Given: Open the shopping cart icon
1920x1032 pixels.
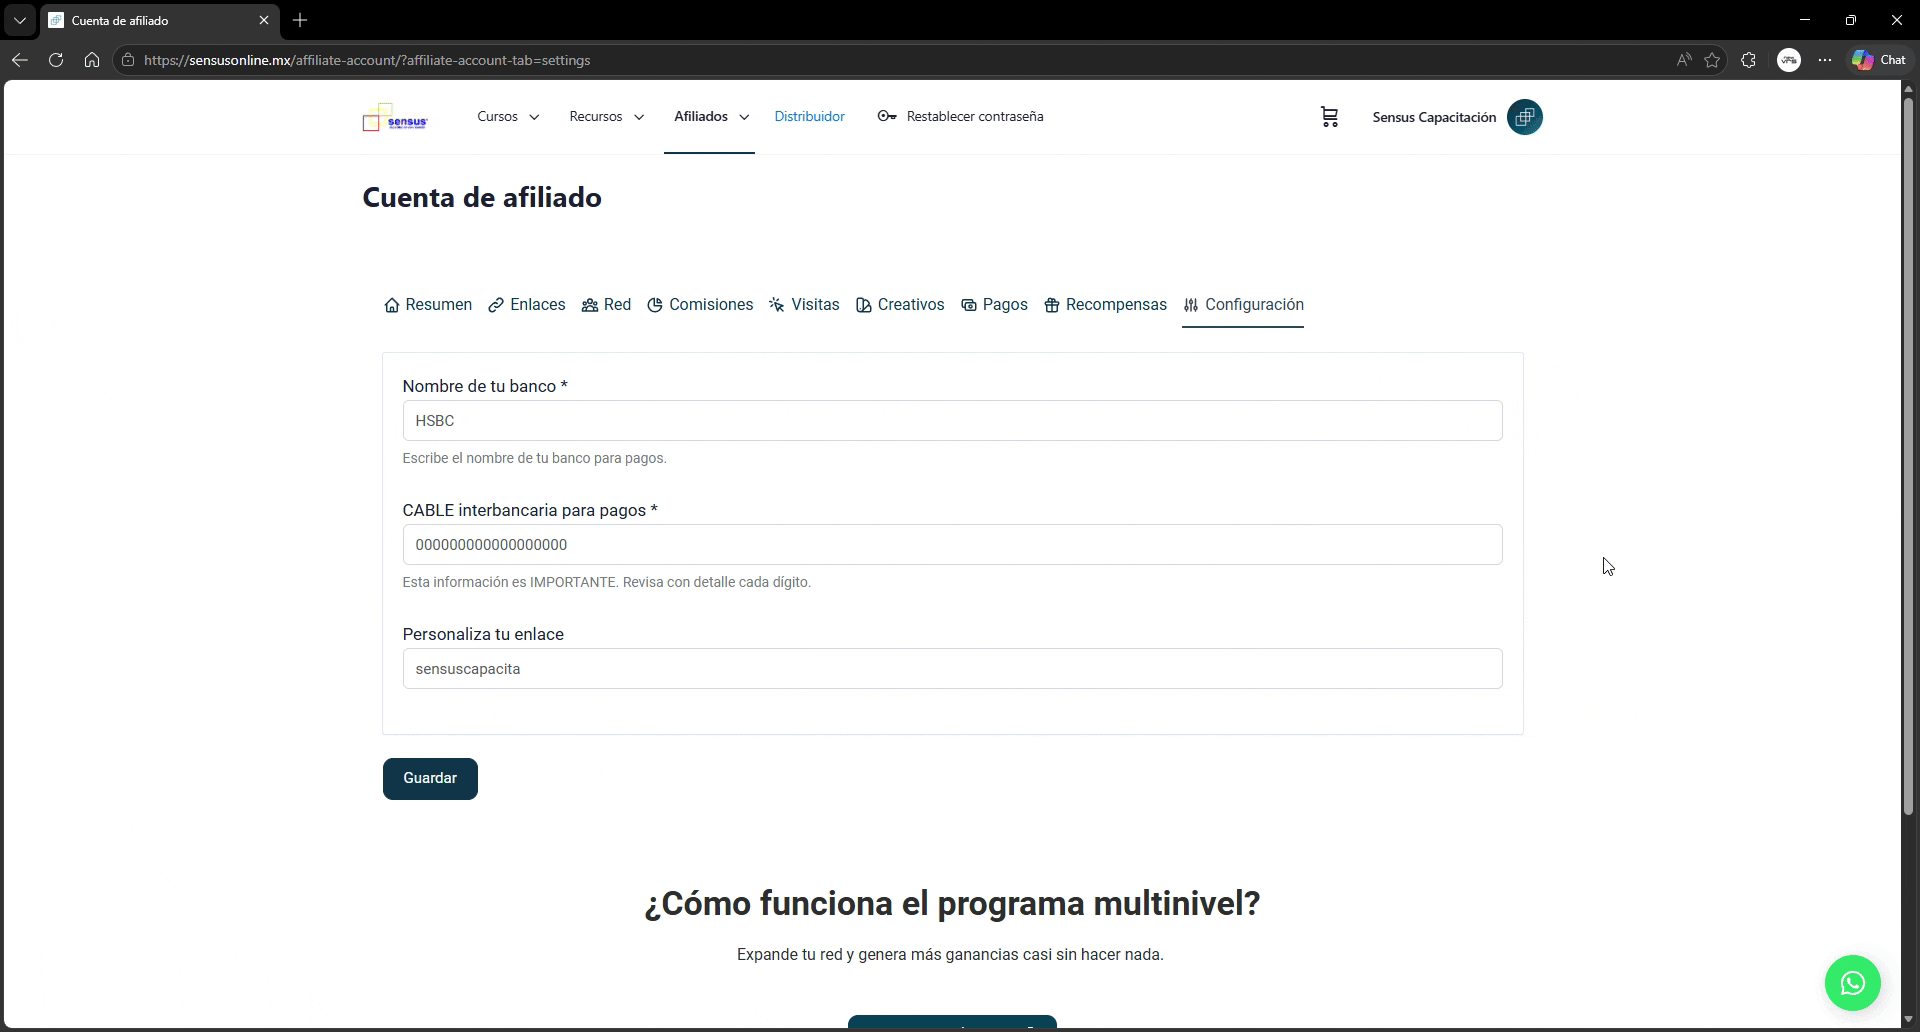Looking at the screenshot, I should pos(1329,117).
